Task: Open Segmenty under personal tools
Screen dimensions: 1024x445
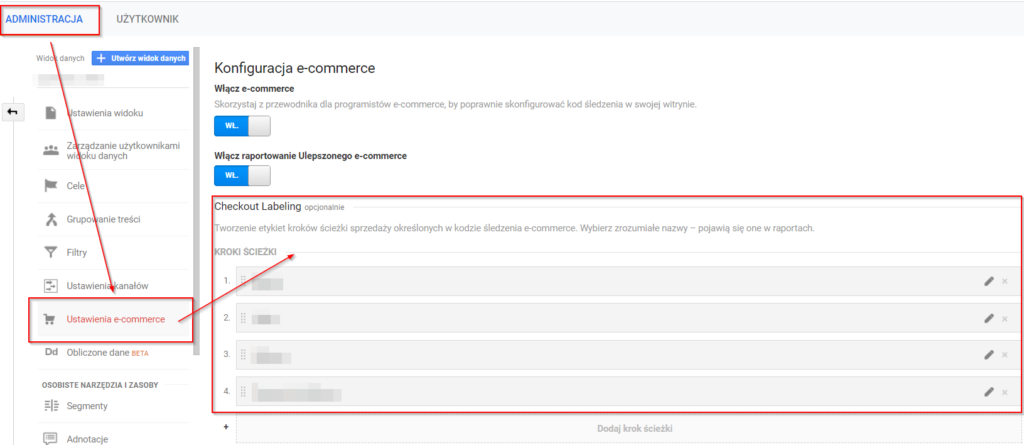Action: pos(87,406)
